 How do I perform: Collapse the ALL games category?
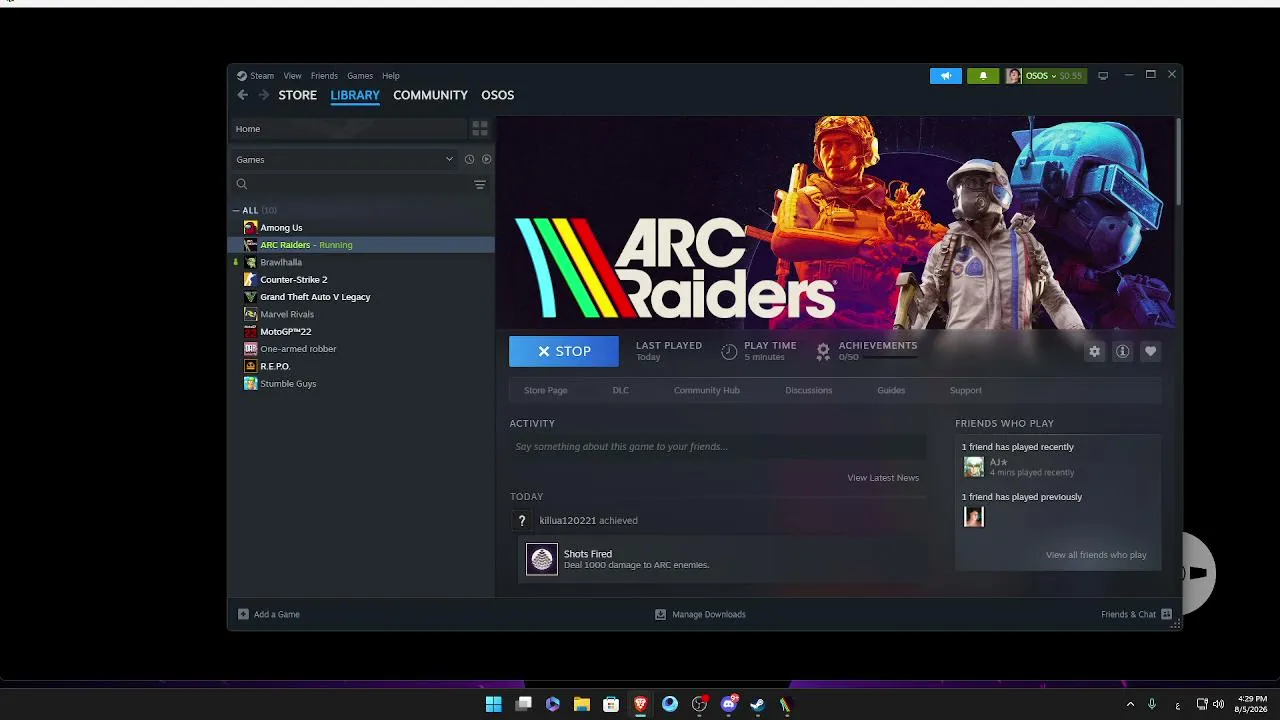[x=236, y=210]
